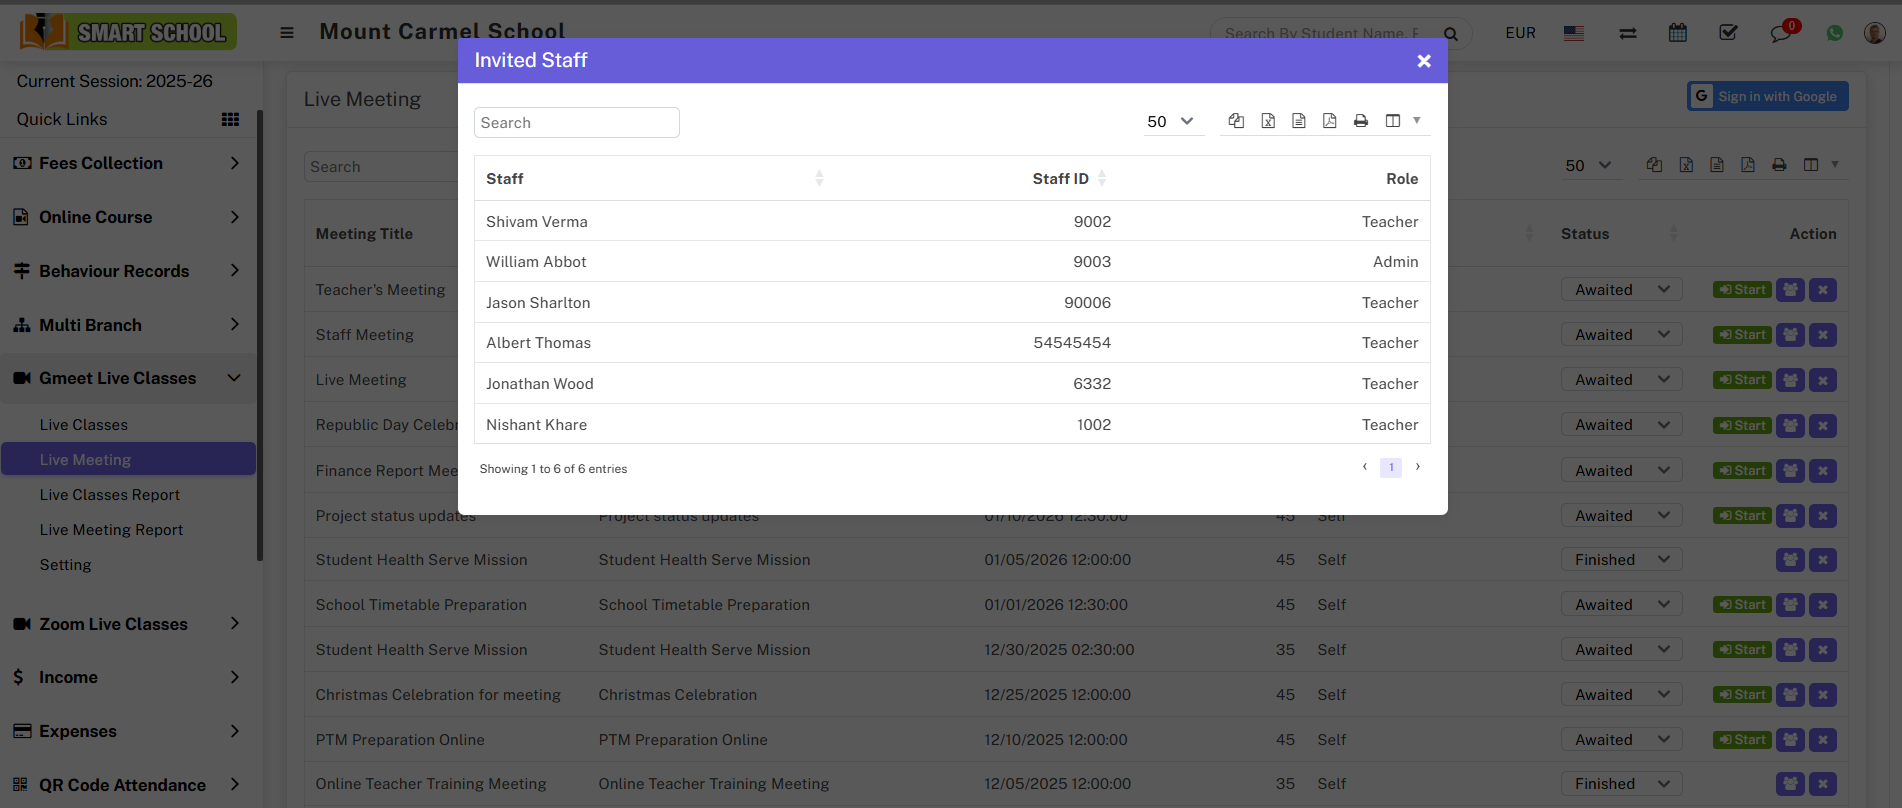1902x808 pixels.
Task: View staff for Student Health Serve Mission 01/05/2026
Action: [1790, 560]
